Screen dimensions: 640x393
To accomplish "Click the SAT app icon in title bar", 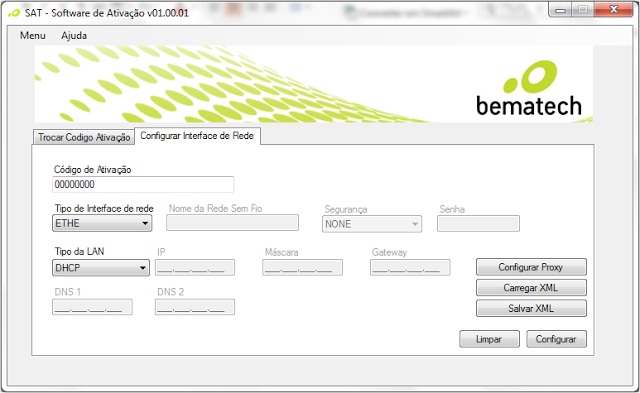I will point(14,13).
